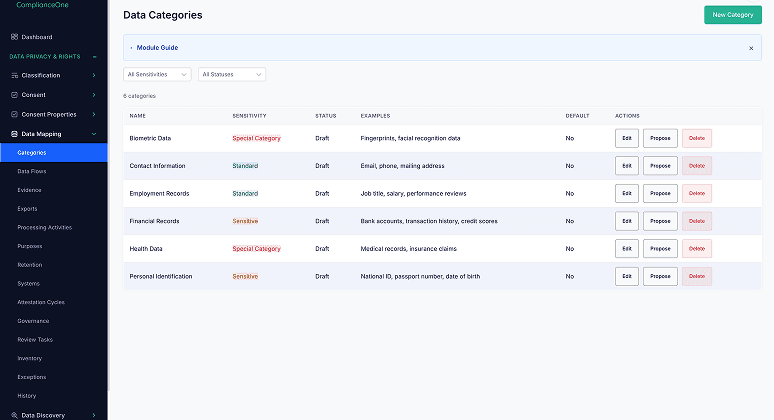Edit the Personal Identification category

[627, 276]
